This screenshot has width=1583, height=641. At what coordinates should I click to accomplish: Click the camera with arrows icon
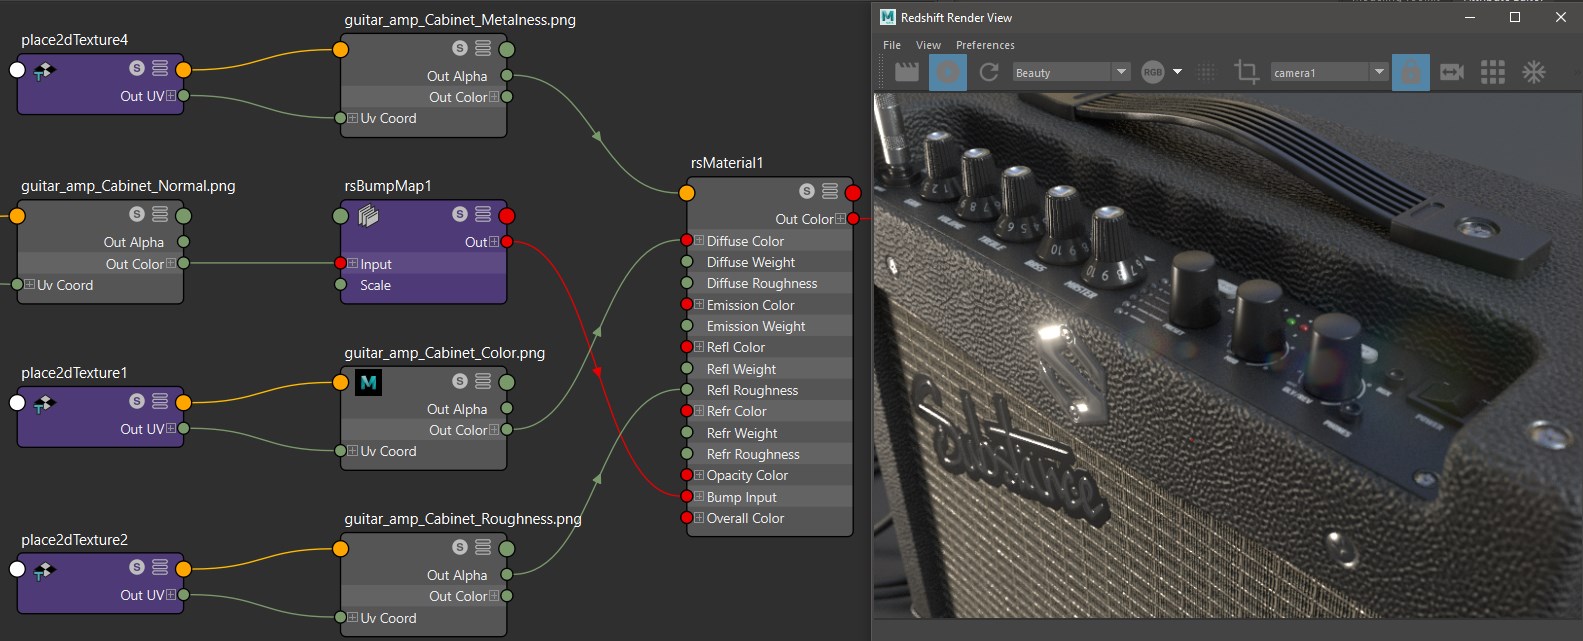(1452, 72)
